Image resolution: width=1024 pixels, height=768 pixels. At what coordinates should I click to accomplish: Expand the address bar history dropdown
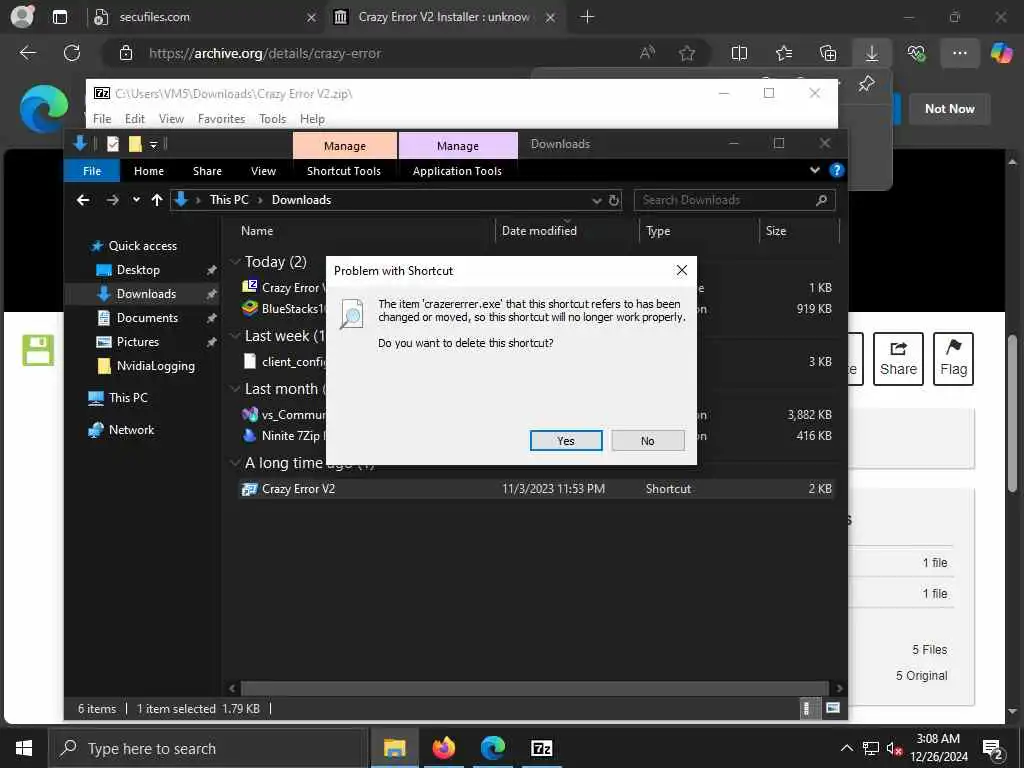pyautogui.click(x=596, y=200)
